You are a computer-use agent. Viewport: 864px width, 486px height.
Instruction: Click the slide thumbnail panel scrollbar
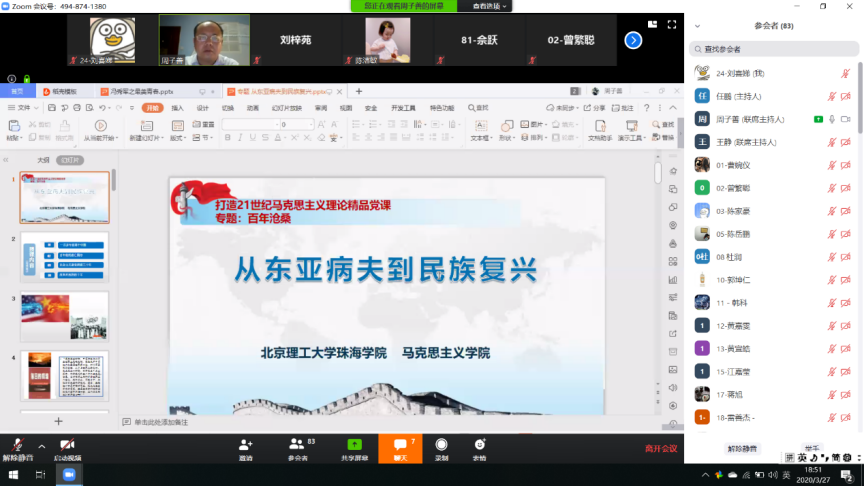pyautogui.click(x=114, y=180)
